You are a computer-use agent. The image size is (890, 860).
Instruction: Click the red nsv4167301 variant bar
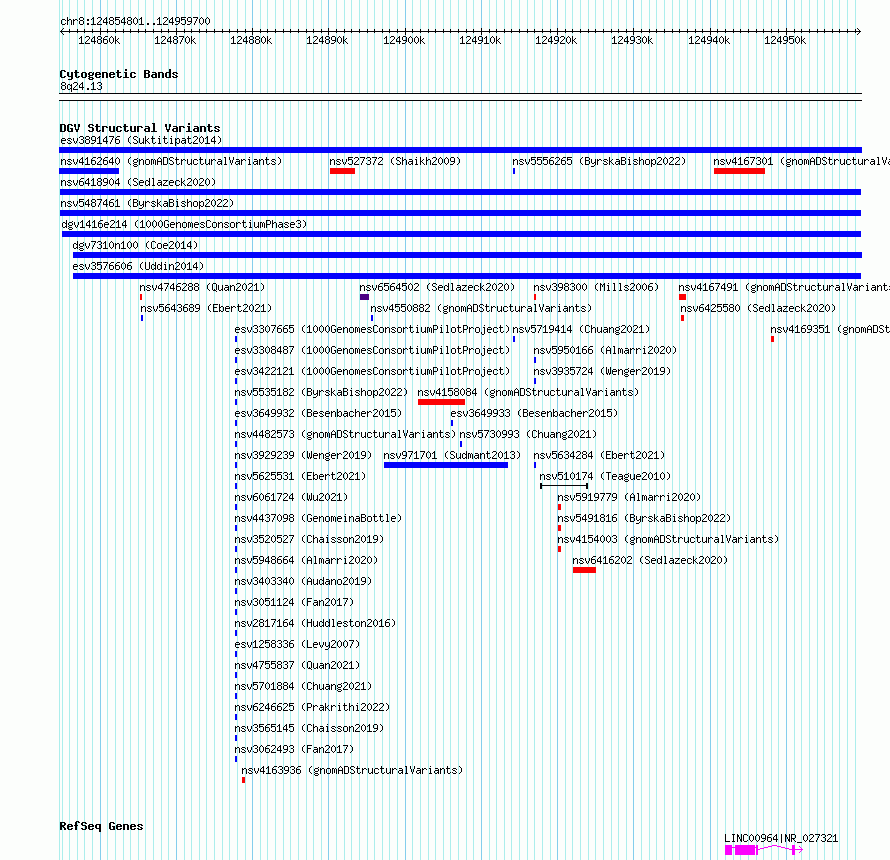click(x=739, y=171)
